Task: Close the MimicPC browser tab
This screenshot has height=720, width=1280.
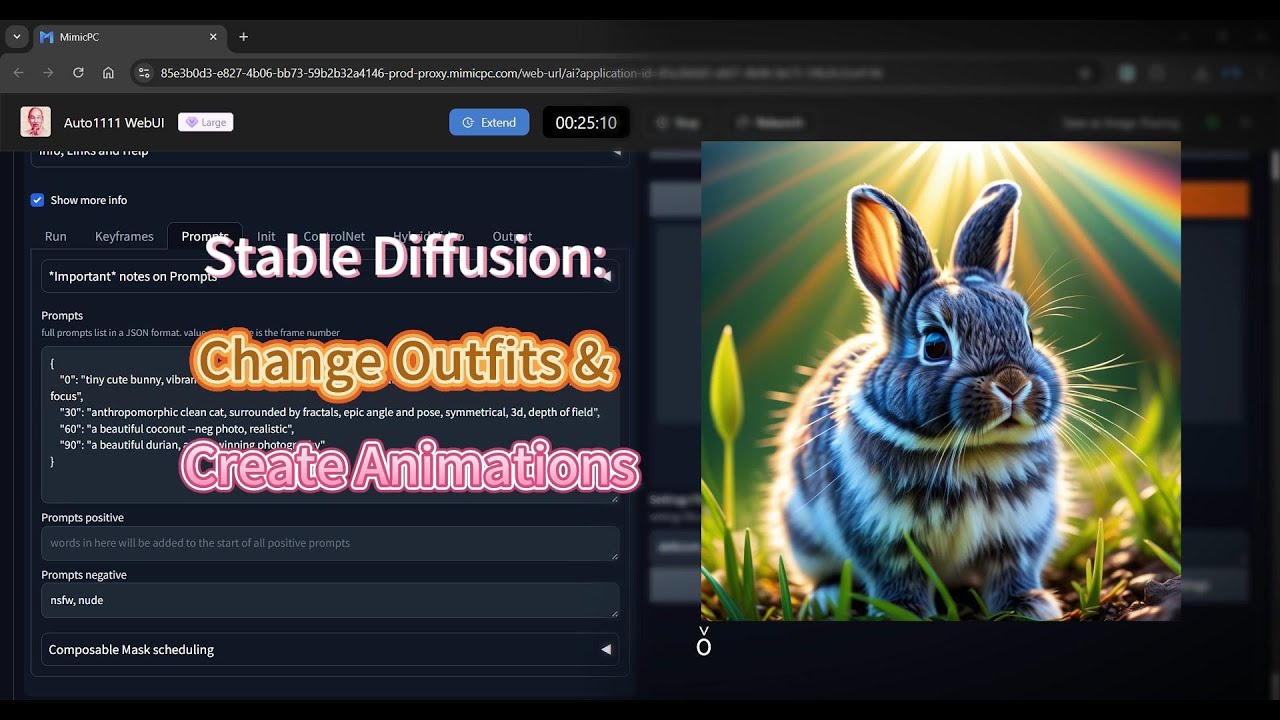Action: click(213, 37)
